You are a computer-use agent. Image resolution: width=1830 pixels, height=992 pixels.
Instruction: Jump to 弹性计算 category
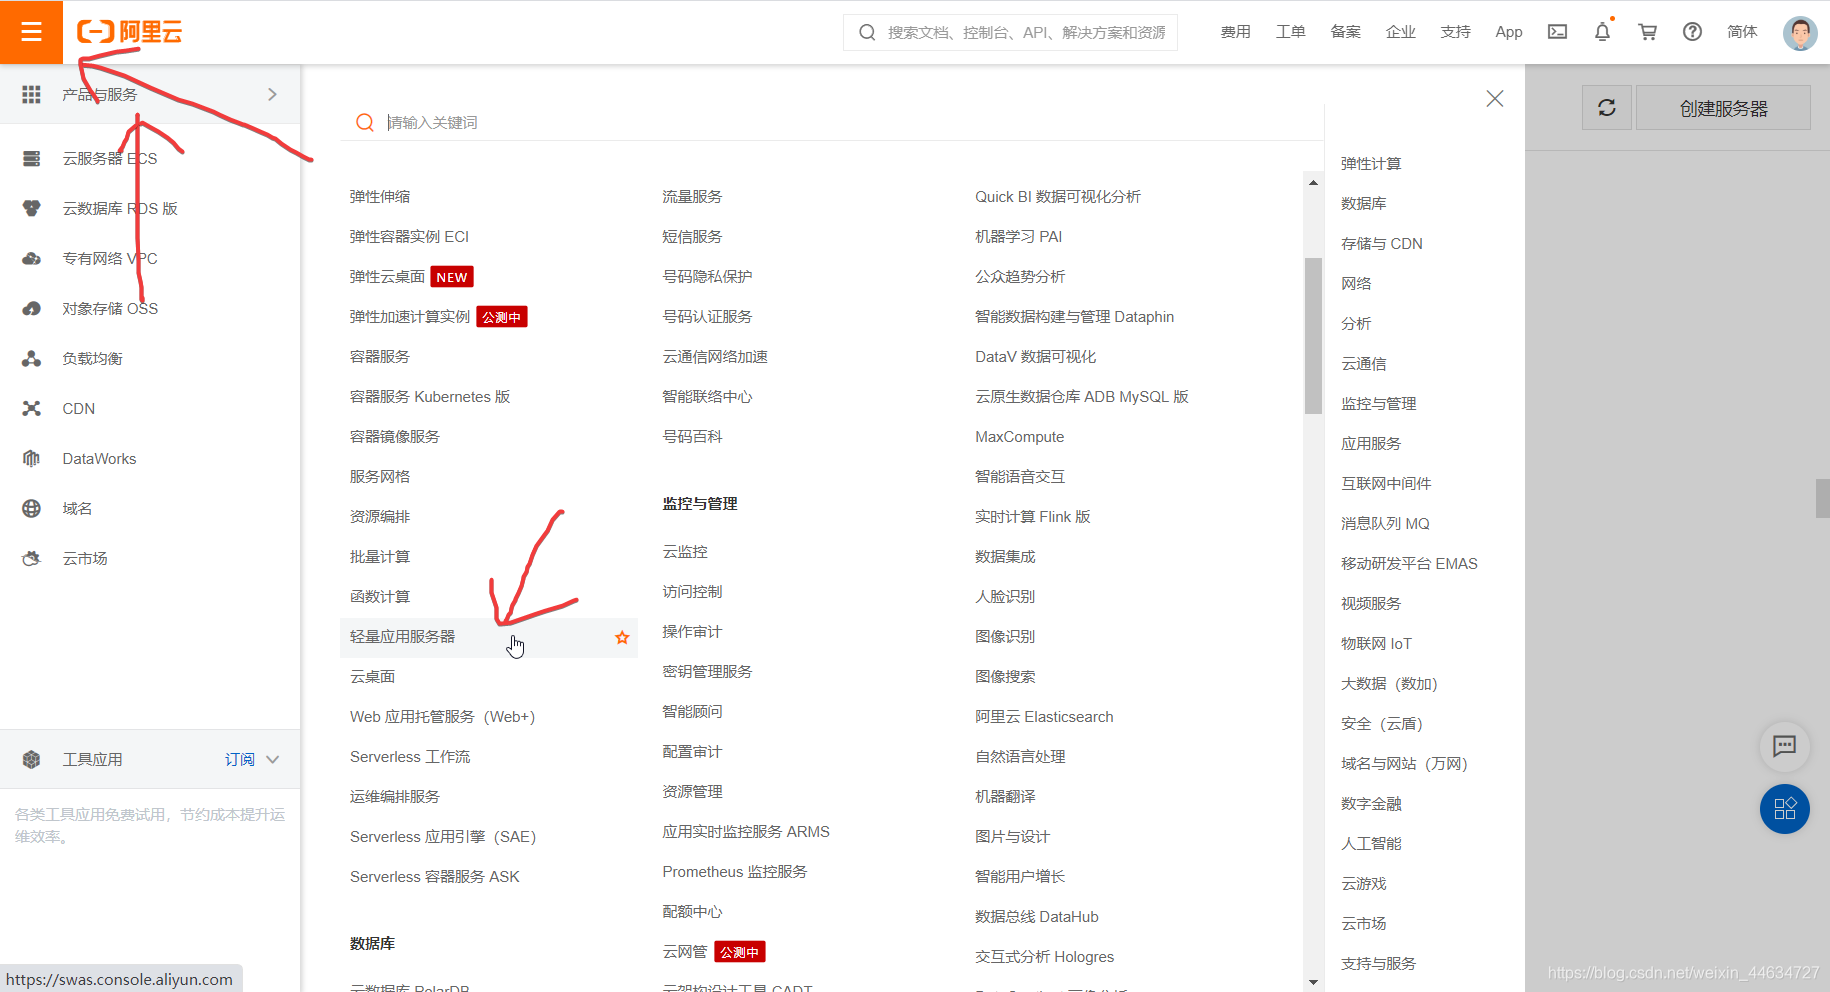(x=1371, y=164)
